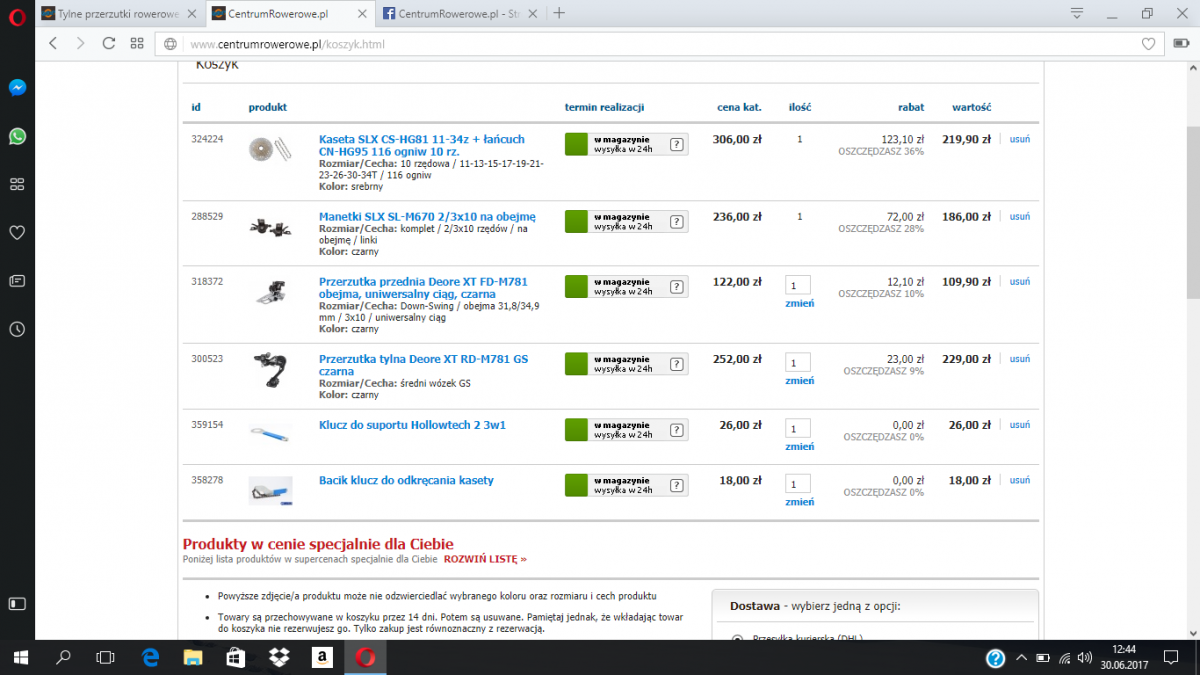Open Bacik klucz do odkręcania kasety link
The image size is (1200, 675).
(x=406, y=480)
